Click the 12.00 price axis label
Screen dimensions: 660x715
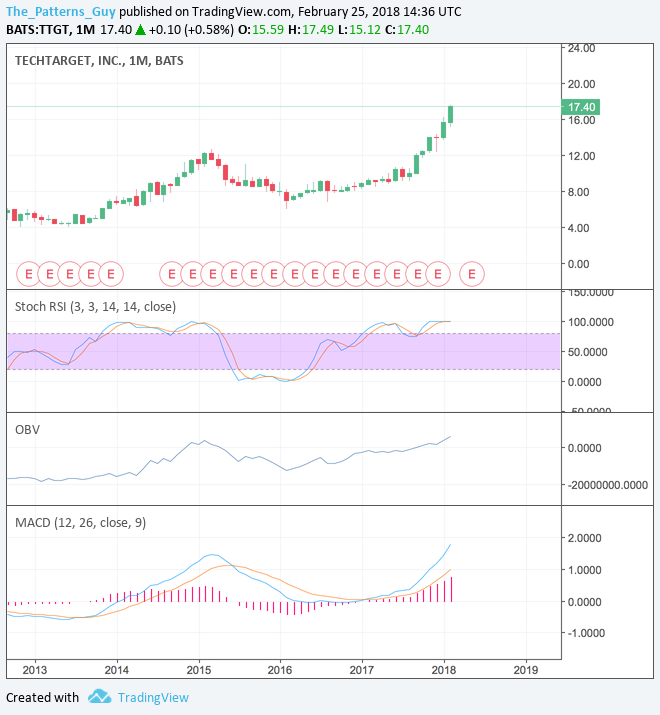pyautogui.click(x=581, y=156)
